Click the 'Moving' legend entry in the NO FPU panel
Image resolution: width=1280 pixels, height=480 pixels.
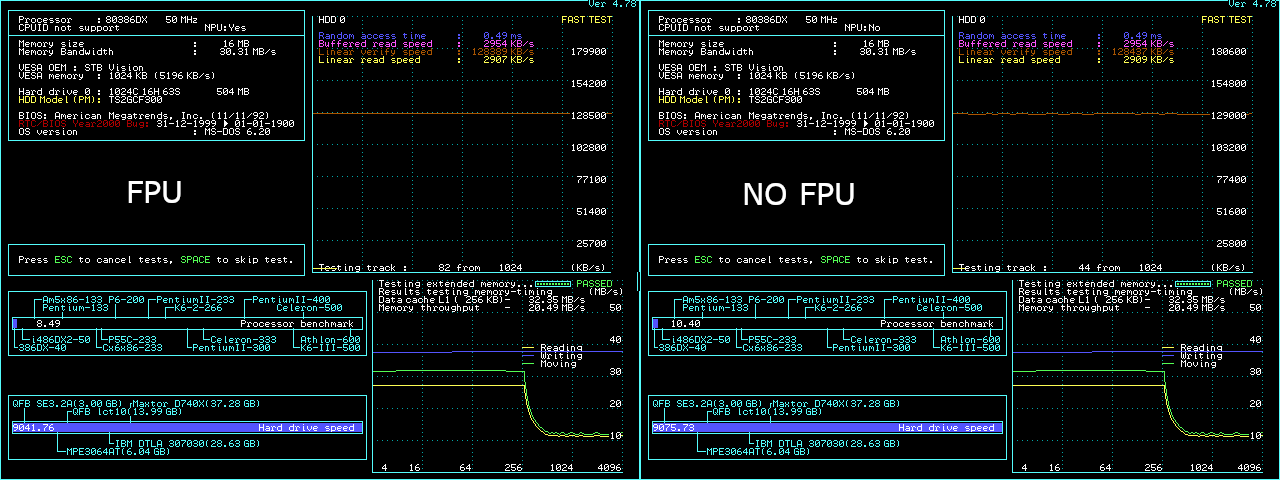1198,364
